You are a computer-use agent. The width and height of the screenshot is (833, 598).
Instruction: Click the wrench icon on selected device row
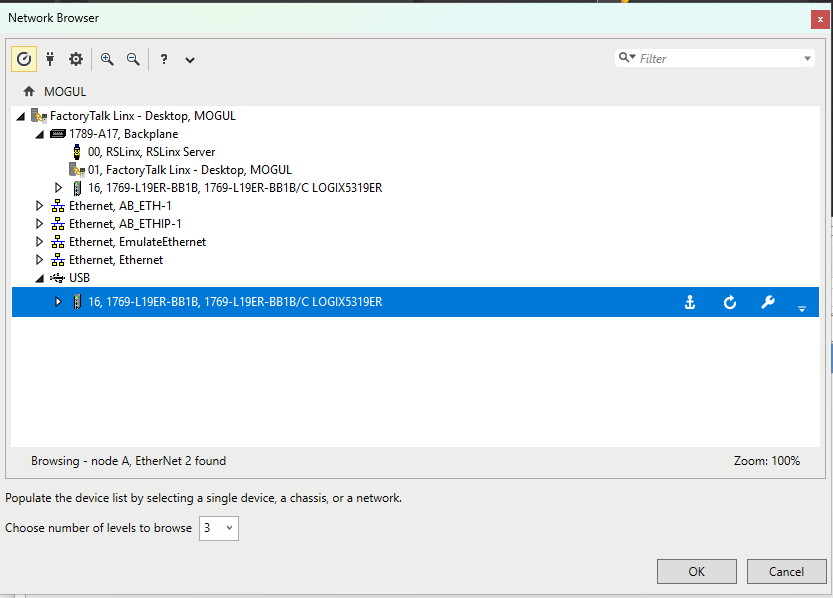[768, 303]
